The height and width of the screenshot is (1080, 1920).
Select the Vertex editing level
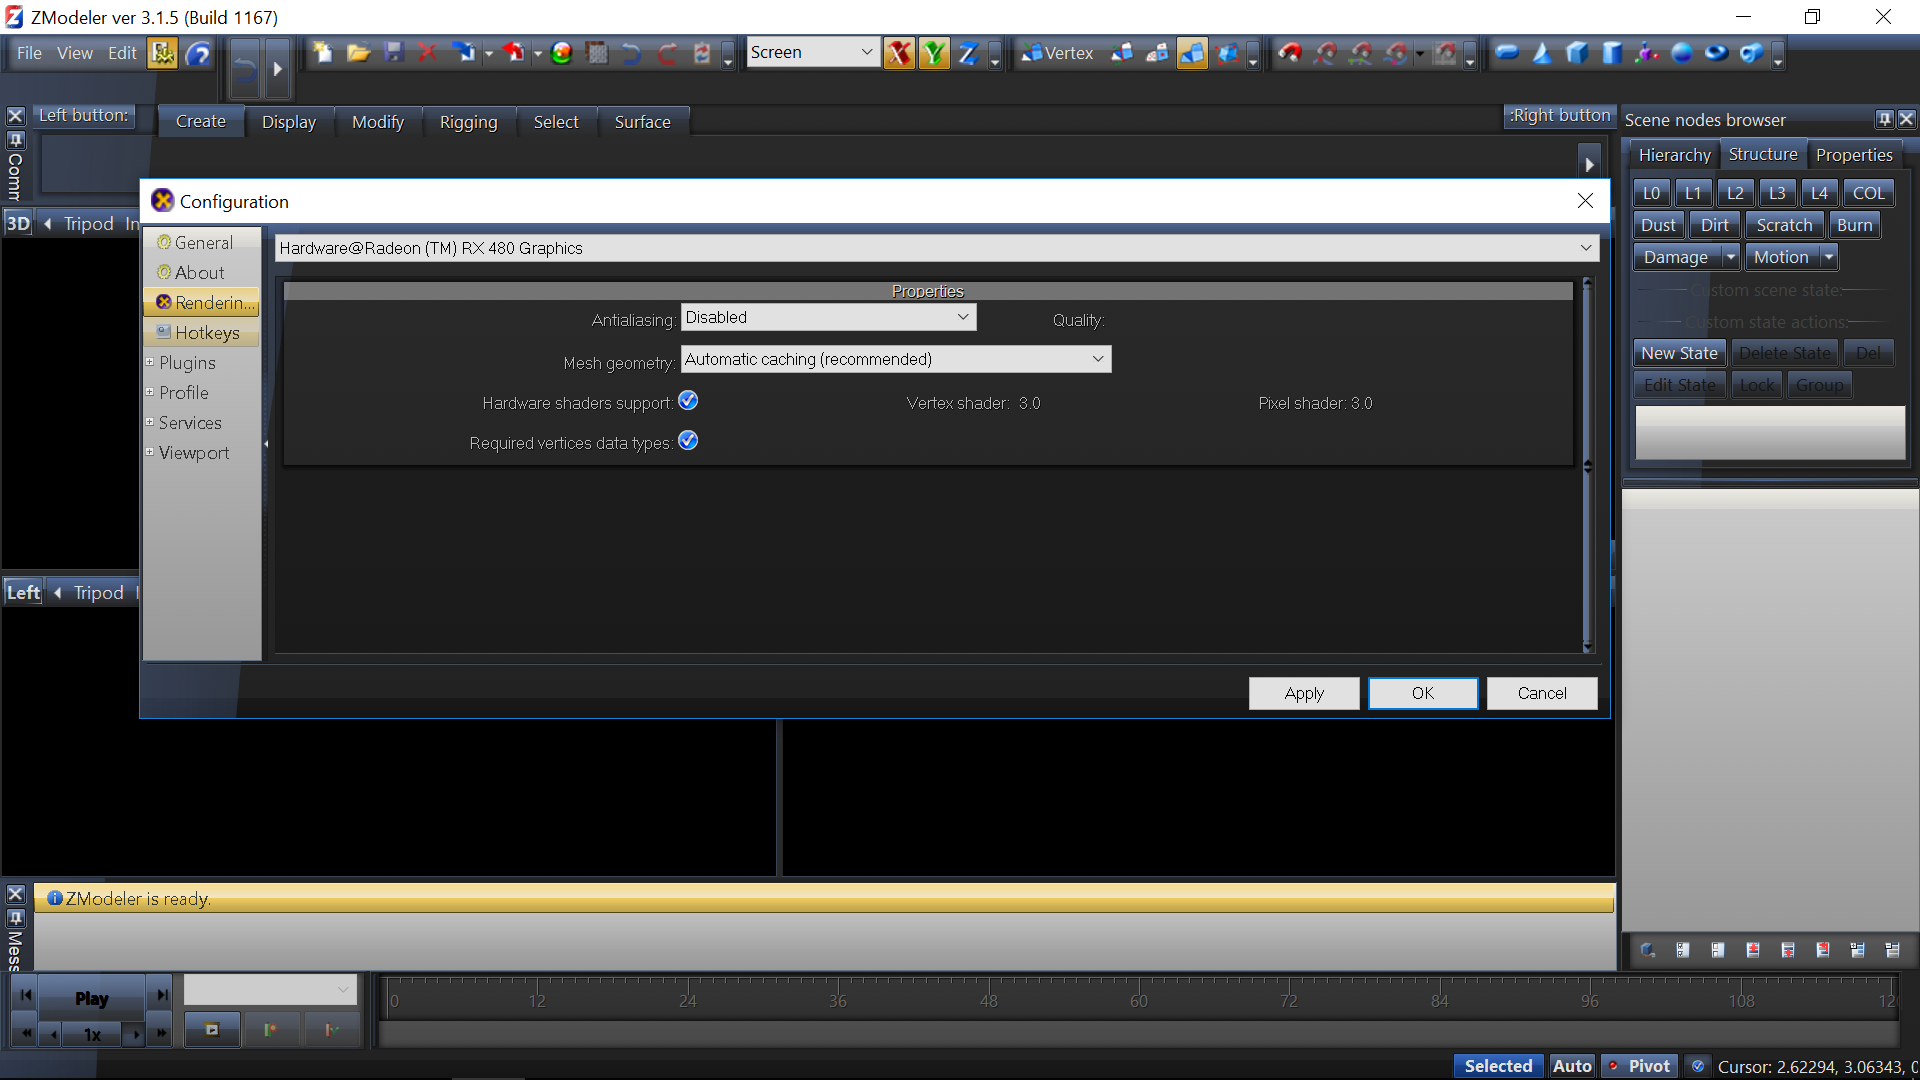tap(1057, 53)
